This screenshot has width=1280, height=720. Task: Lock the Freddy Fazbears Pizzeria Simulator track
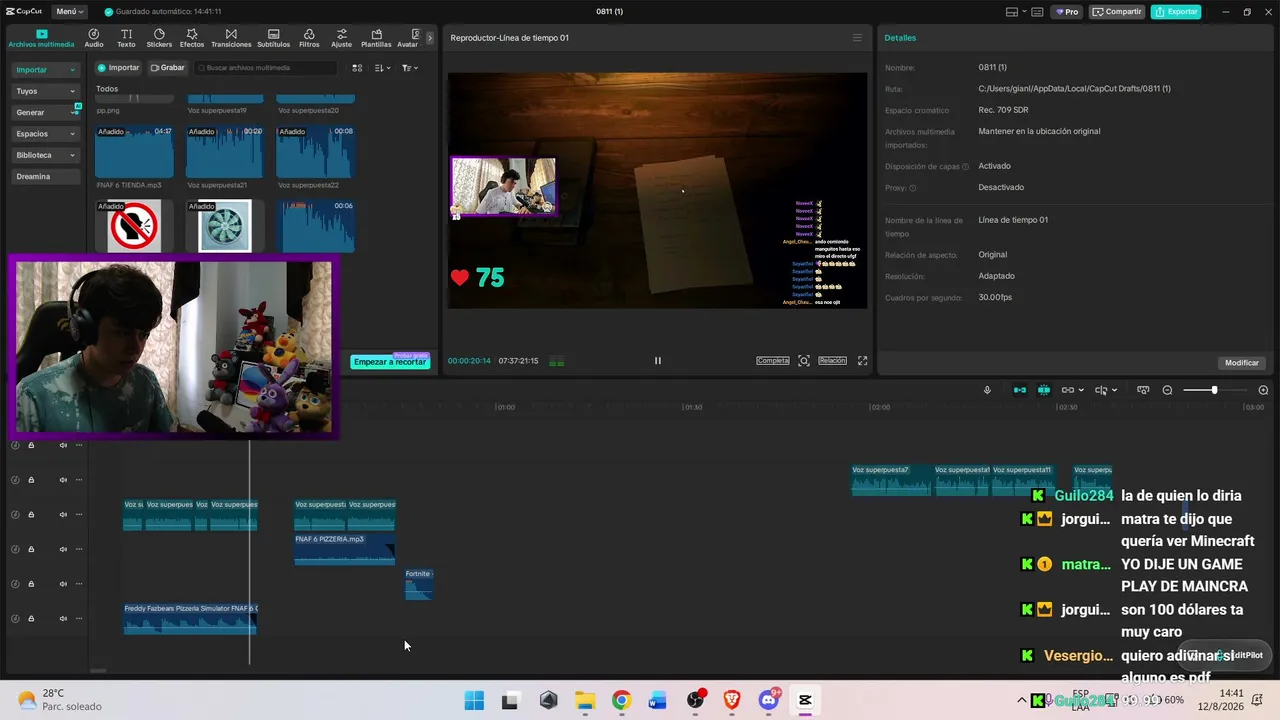coord(31,619)
